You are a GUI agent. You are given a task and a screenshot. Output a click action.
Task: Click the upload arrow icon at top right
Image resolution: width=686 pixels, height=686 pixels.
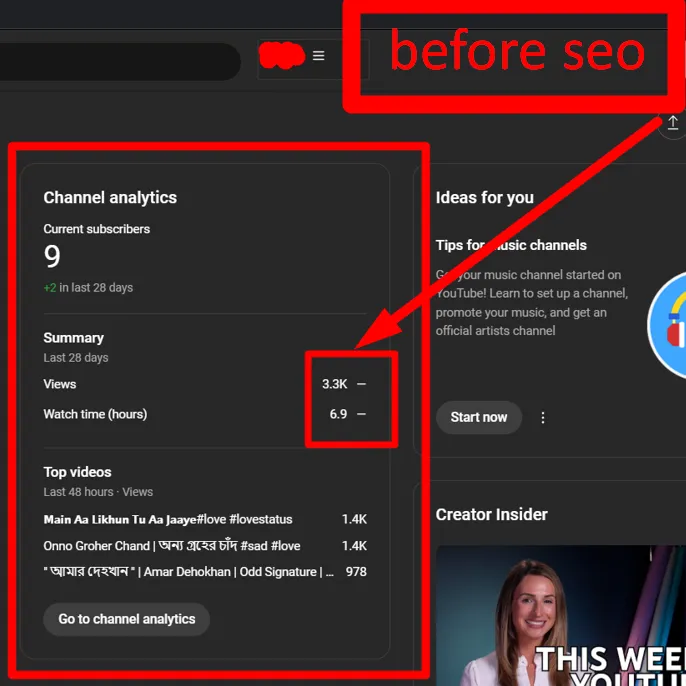pyautogui.click(x=673, y=123)
